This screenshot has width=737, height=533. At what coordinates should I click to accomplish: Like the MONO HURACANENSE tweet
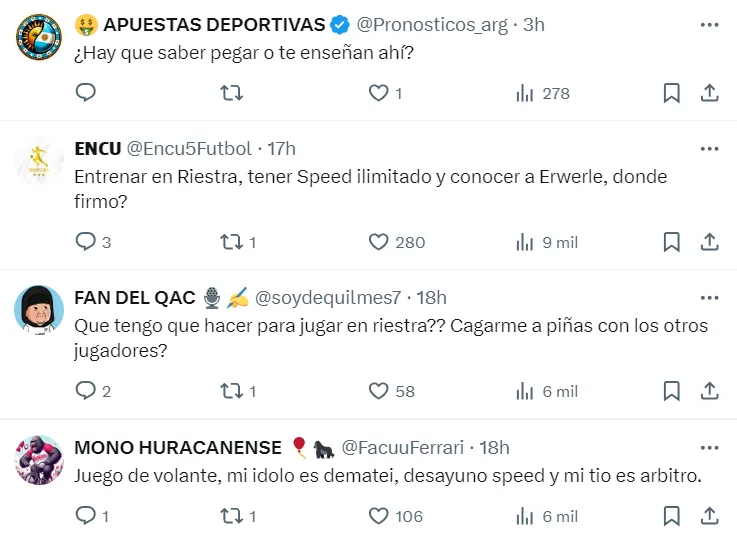pos(378,516)
